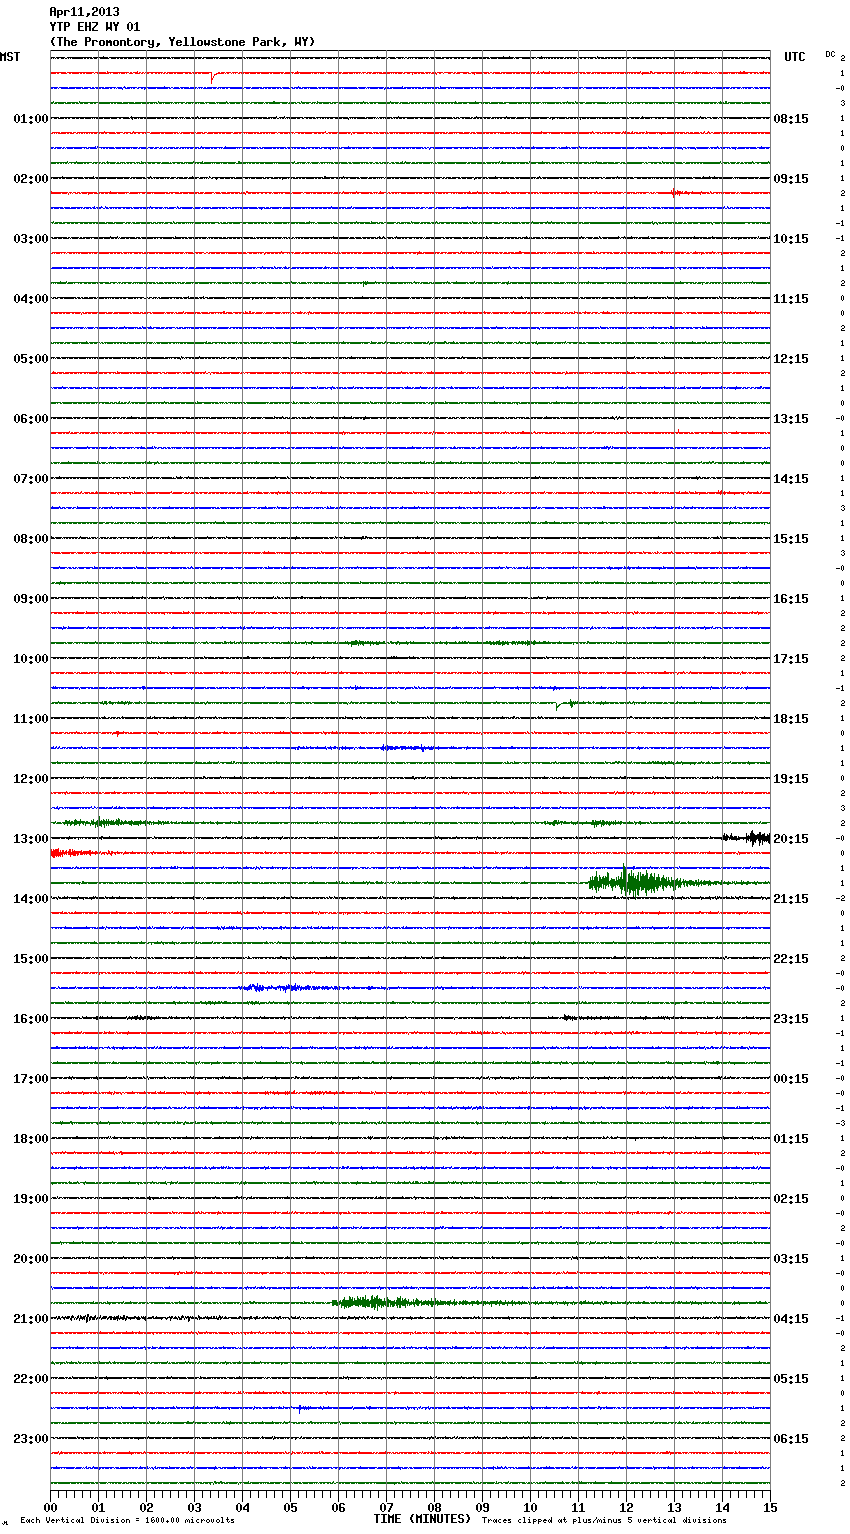The width and height of the screenshot is (850, 1534).
Task: Select the 18:00 MST row label
Action: pos(31,1139)
